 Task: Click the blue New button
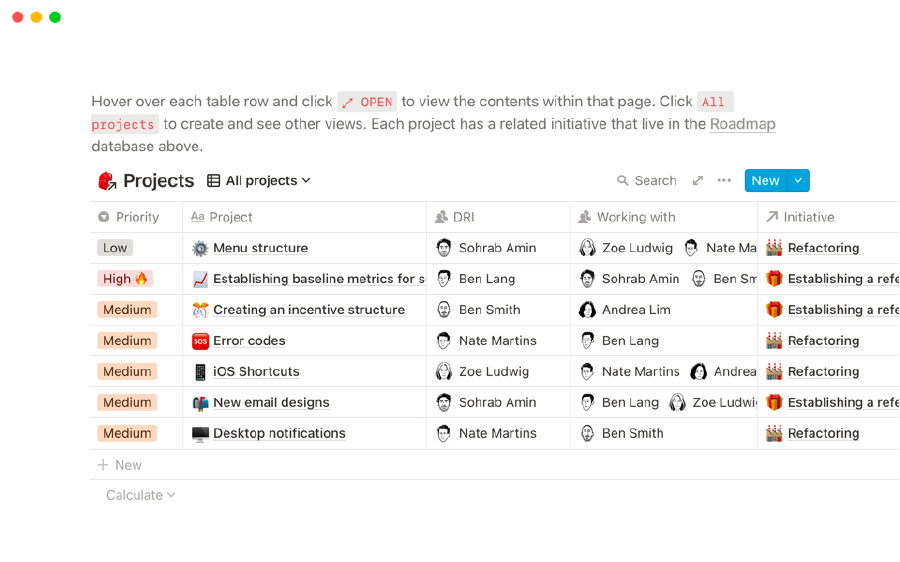(x=766, y=181)
